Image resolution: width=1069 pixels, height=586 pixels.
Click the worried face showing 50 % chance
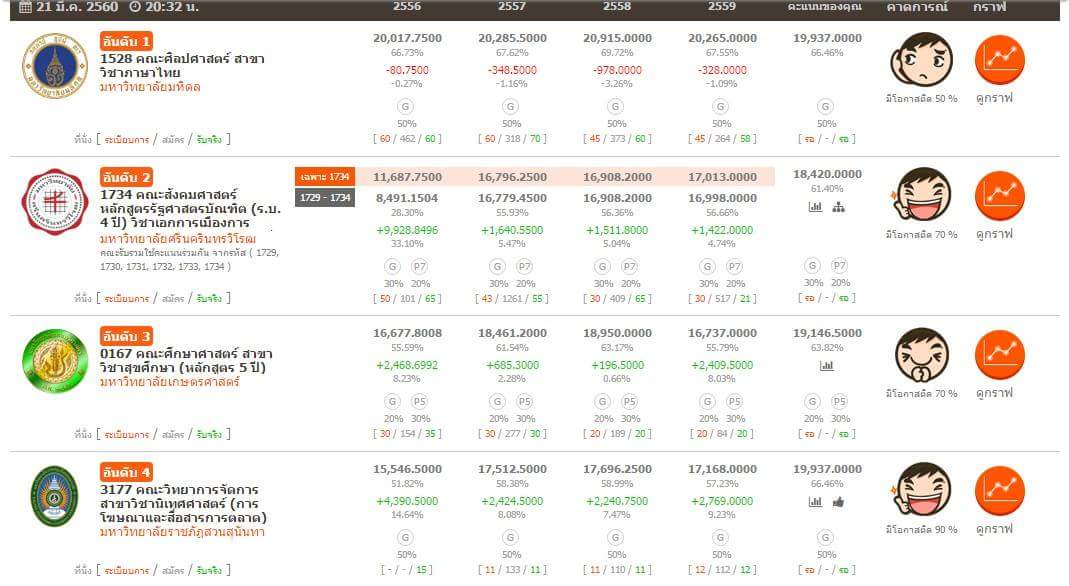(921, 60)
